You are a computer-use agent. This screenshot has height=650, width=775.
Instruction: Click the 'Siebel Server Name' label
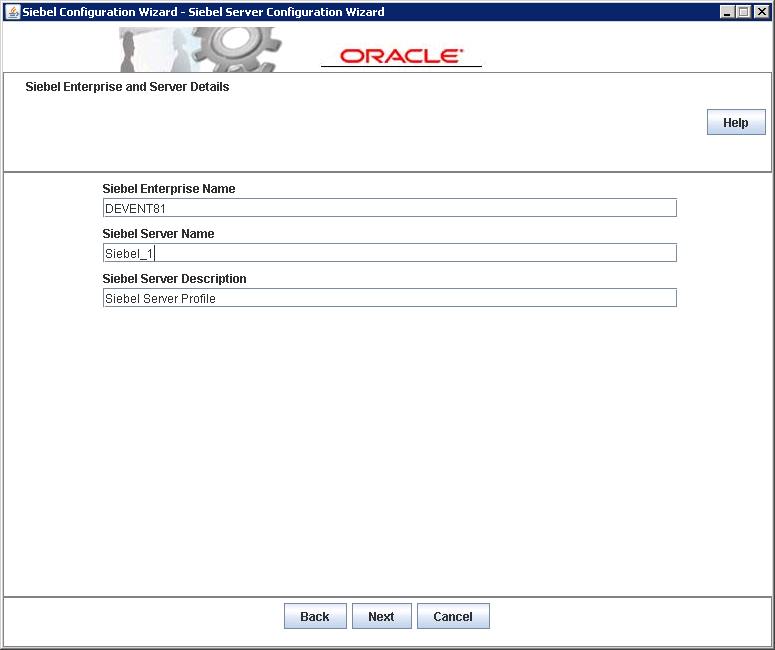coord(158,233)
